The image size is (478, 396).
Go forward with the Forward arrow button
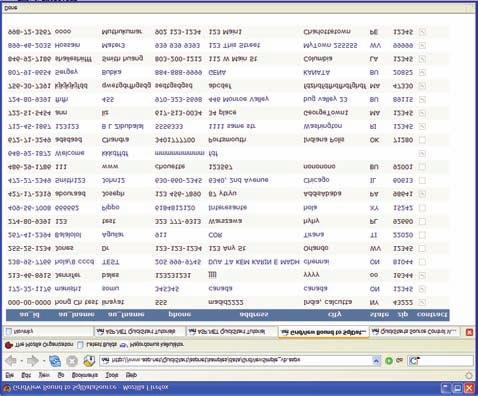32,361
